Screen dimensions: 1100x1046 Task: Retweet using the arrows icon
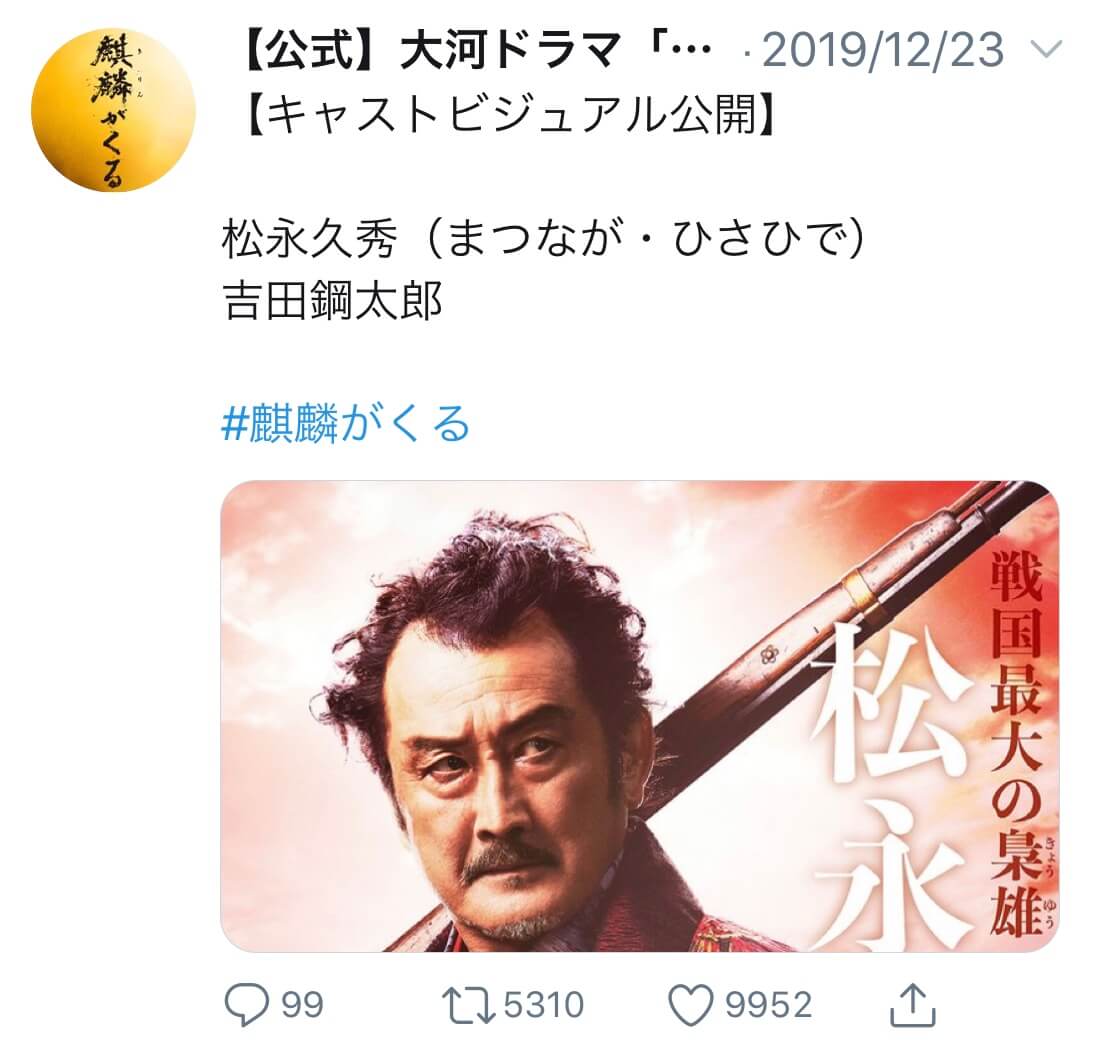[468, 1005]
